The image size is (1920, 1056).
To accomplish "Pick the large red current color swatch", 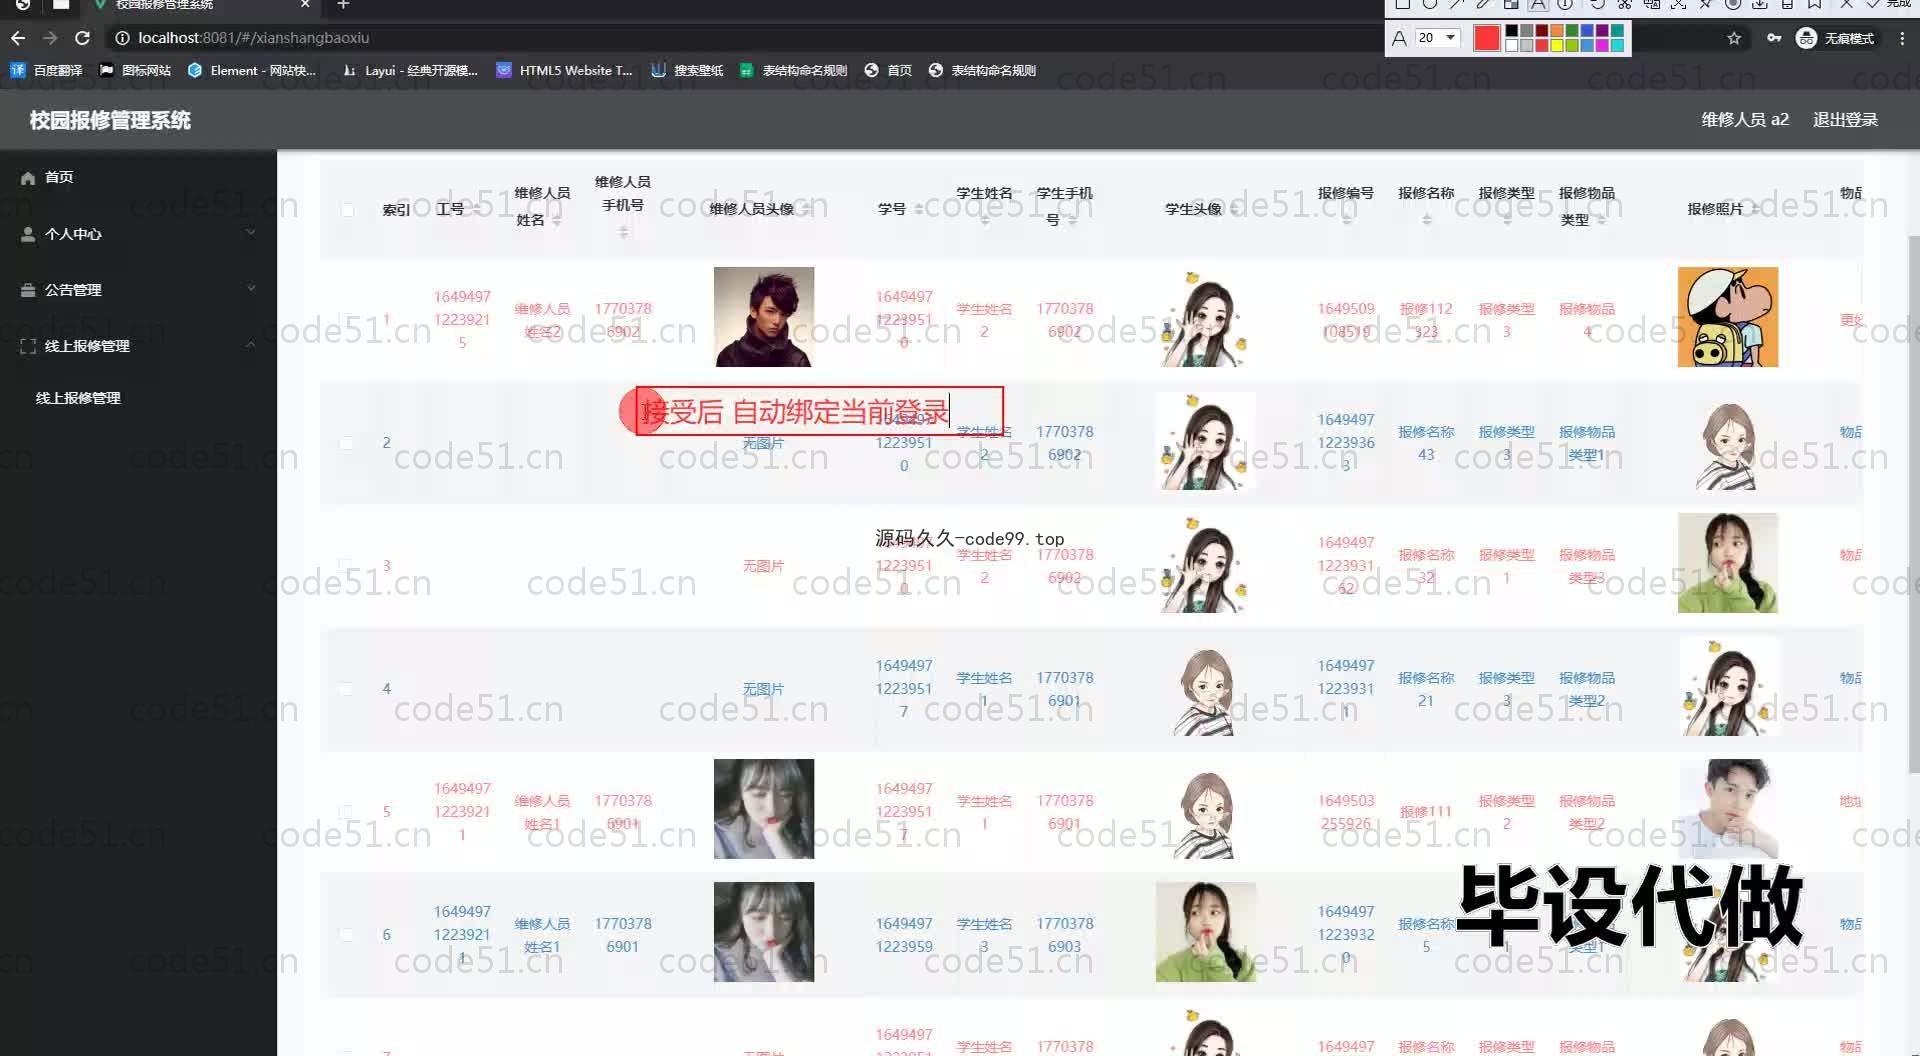I will coord(1487,38).
